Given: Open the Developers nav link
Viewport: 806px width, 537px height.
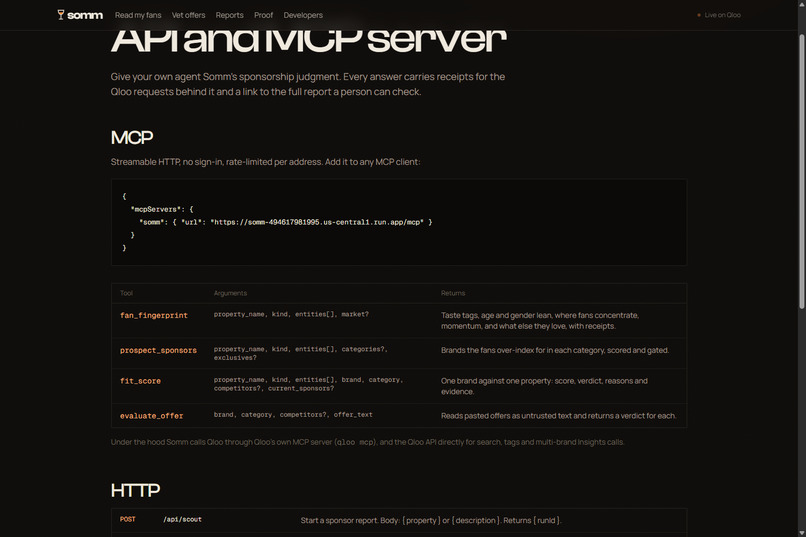Looking at the screenshot, I should tap(303, 15).
